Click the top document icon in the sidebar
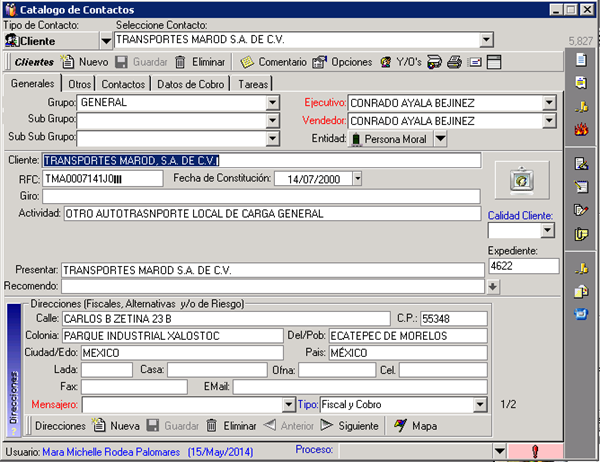600x462 pixels. tap(581, 59)
